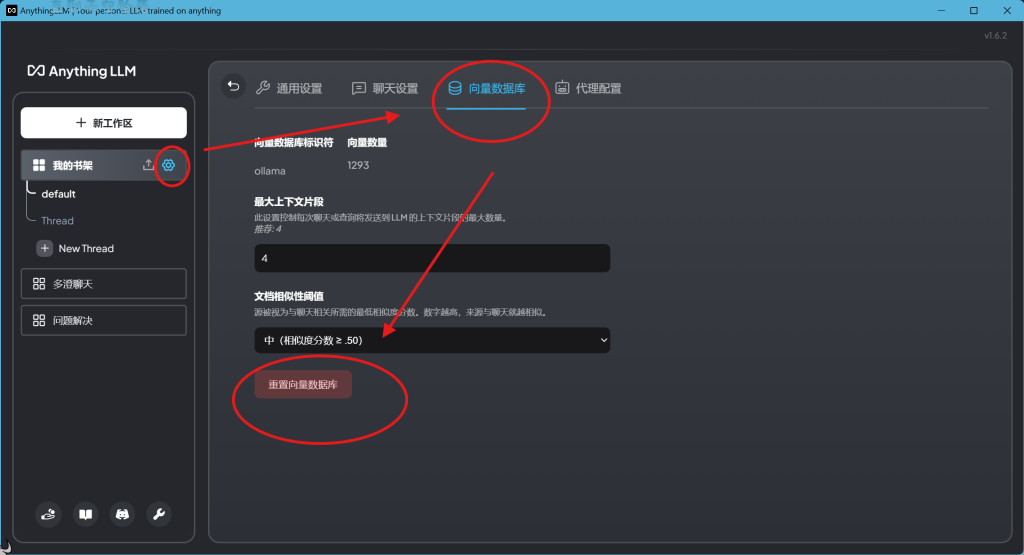Open the Discord icon in sidebar footer
The image size is (1024, 555).
pyautogui.click(x=122, y=515)
